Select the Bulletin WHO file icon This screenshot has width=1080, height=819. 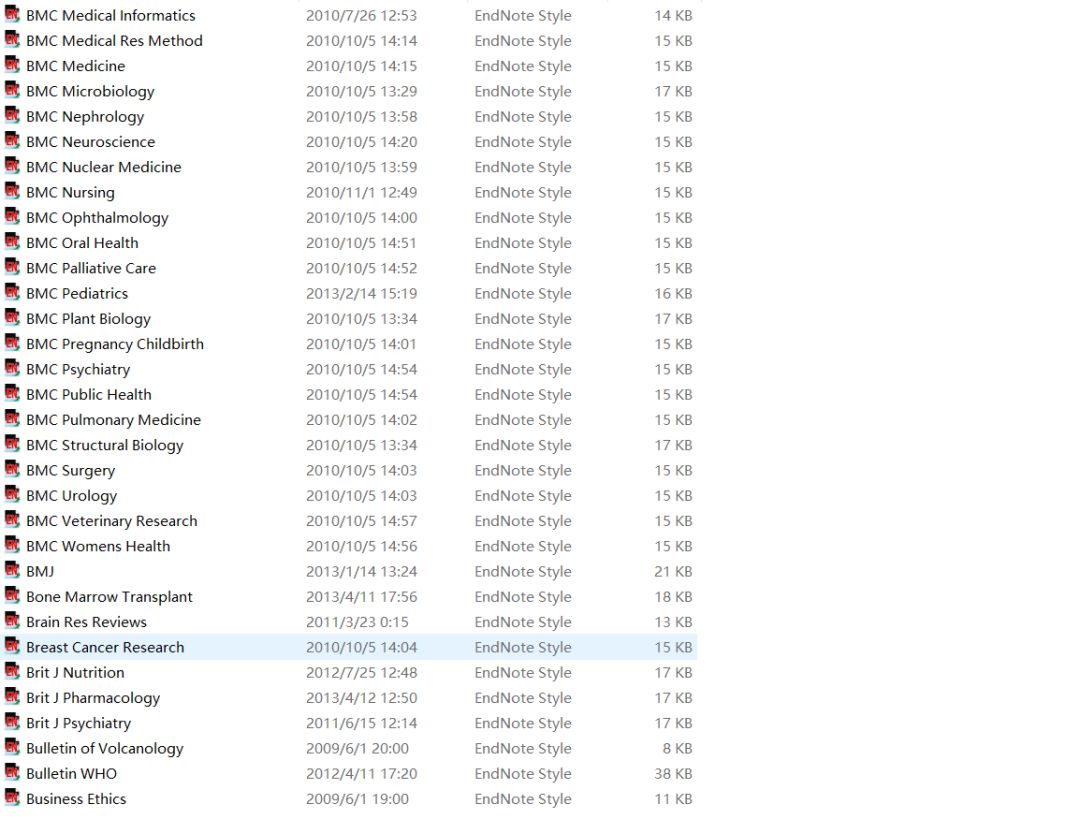point(12,771)
